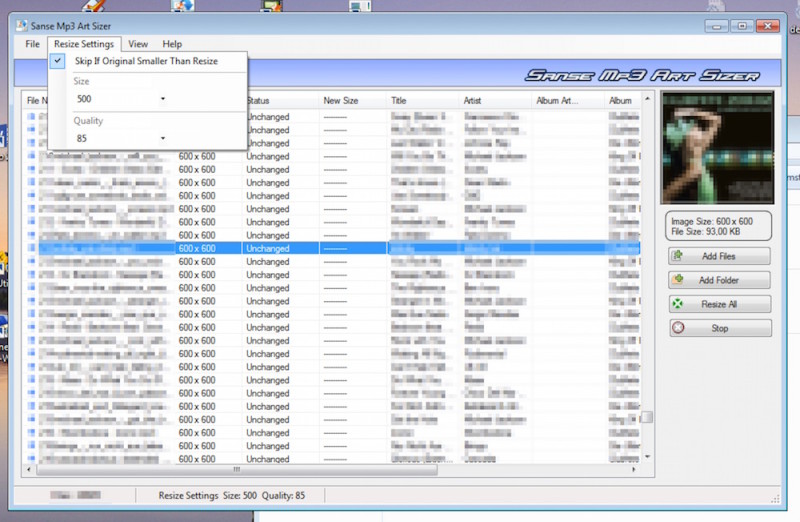Click the horizontal scrollbar left arrow
The image size is (800, 522).
click(29, 469)
